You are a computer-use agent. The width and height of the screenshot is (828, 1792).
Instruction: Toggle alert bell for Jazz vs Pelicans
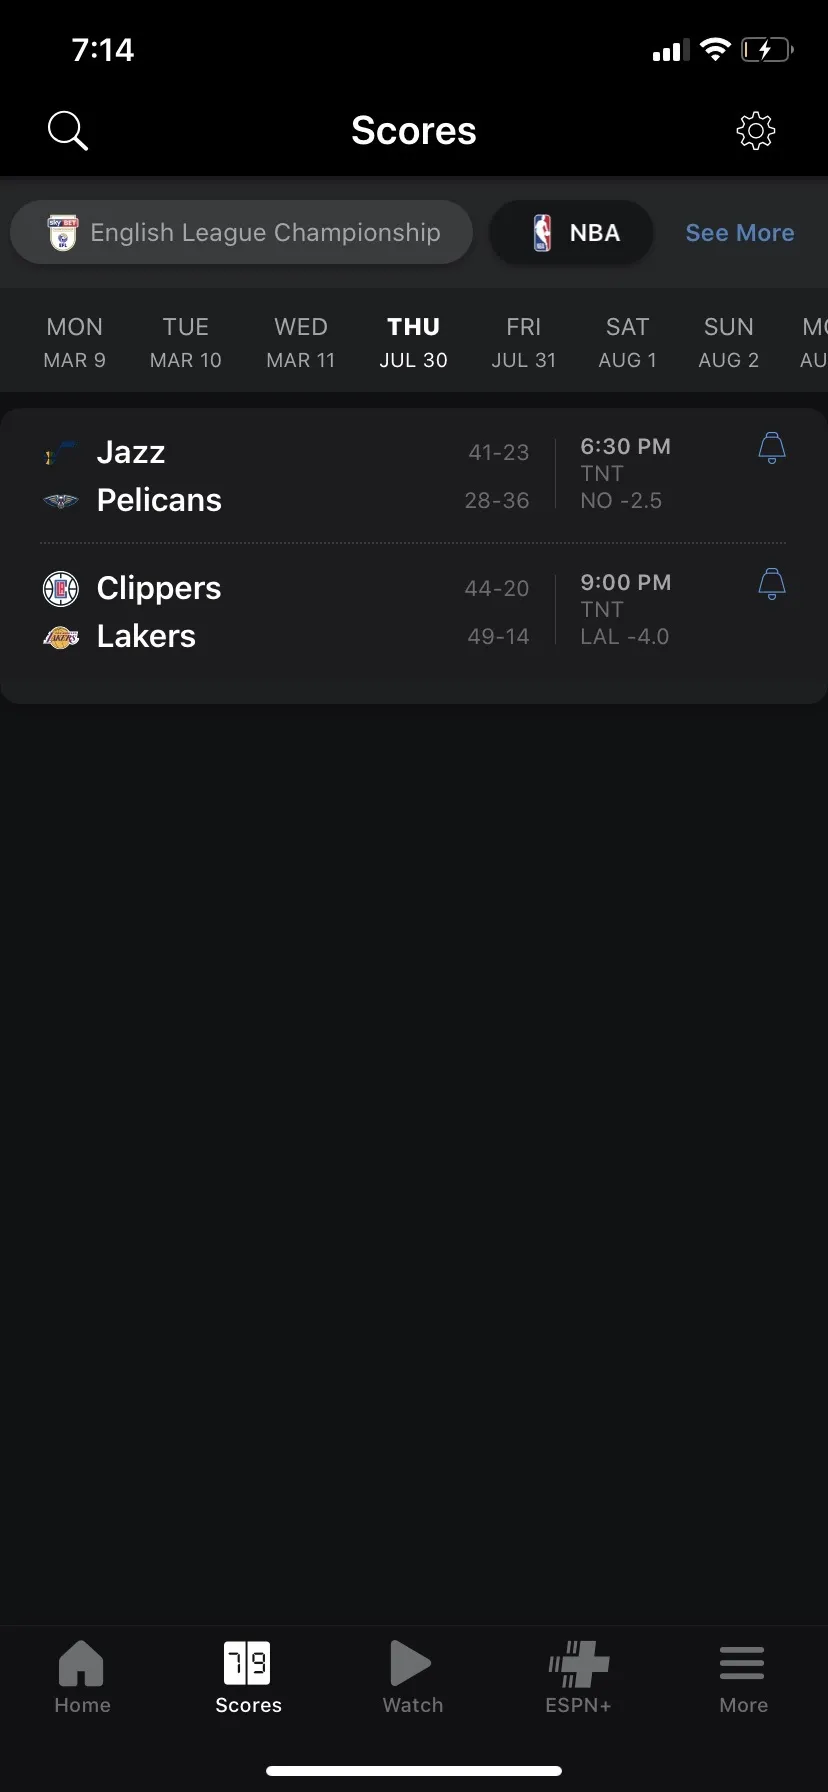pyautogui.click(x=772, y=448)
